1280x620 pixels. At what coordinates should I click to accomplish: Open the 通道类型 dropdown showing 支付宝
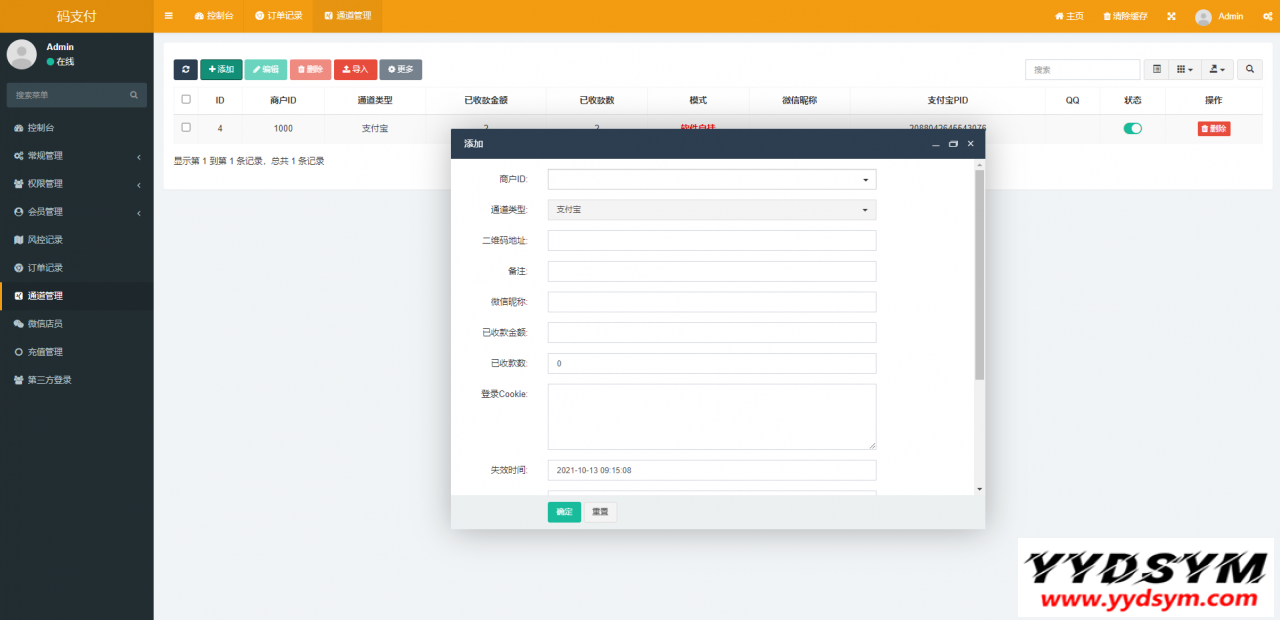[711, 210]
